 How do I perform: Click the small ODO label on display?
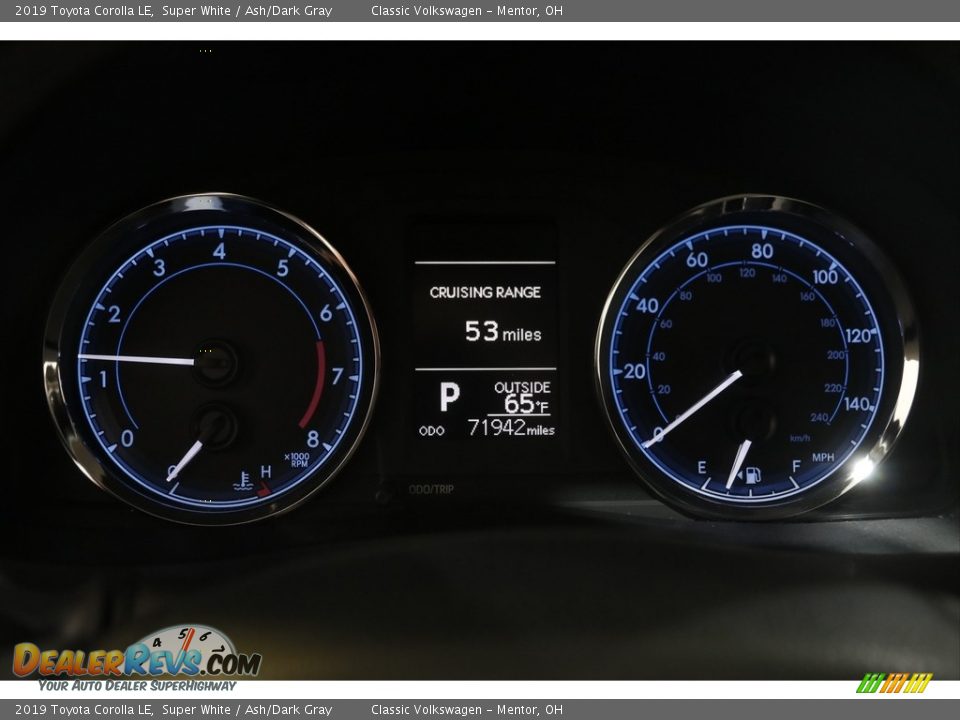pos(431,431)
